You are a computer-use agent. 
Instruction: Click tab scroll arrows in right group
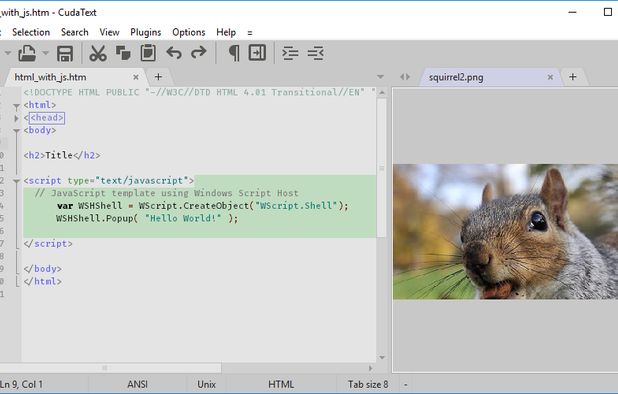[x=405, y=77]
